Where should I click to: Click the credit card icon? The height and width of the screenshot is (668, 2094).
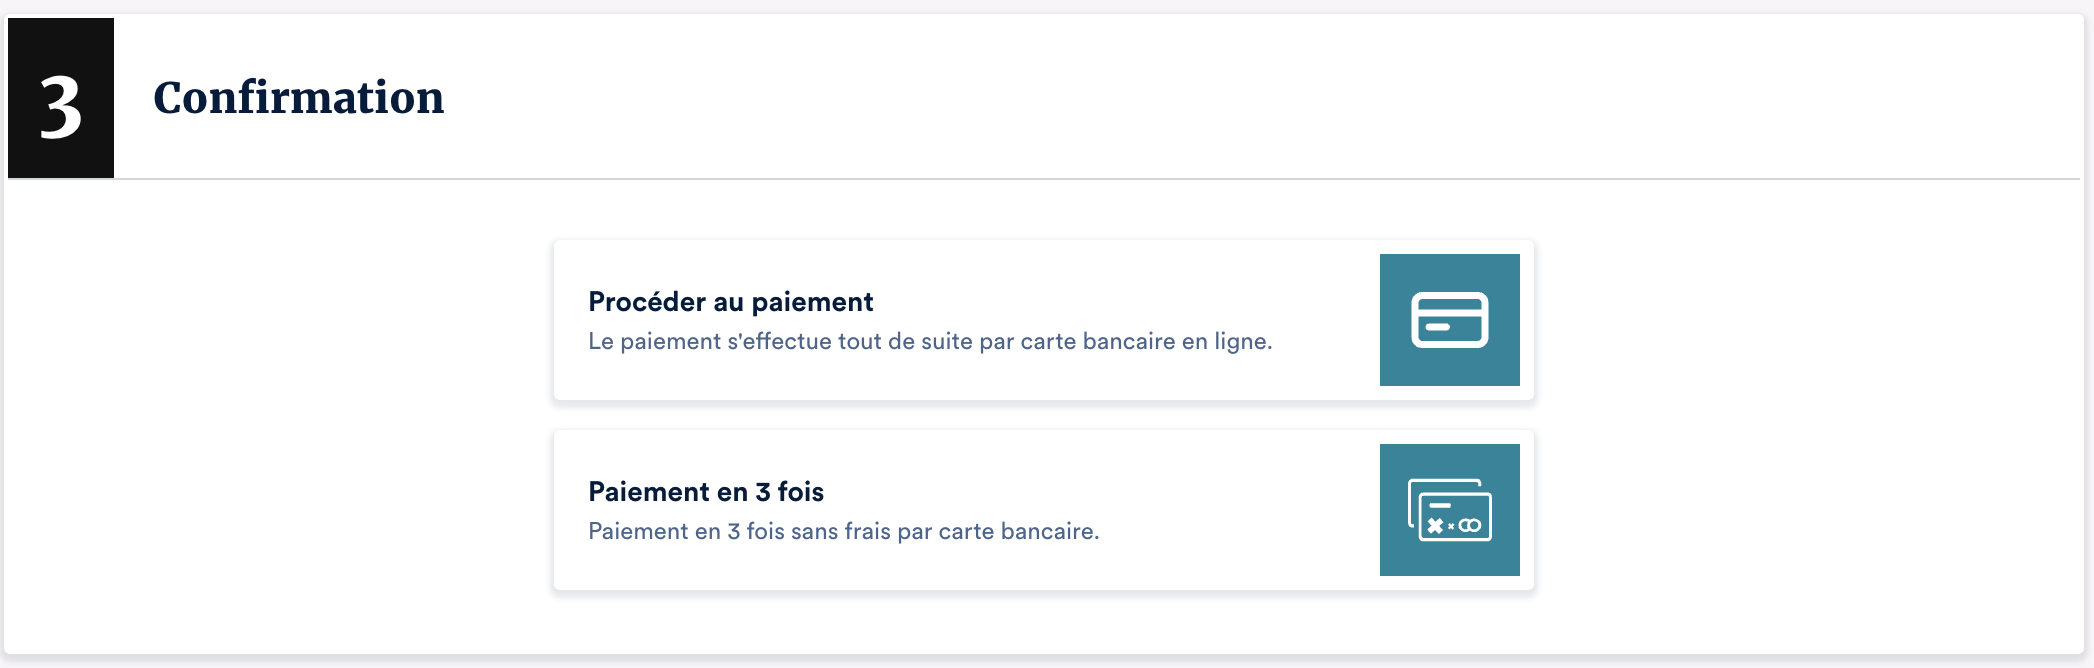click(1449, 320)
